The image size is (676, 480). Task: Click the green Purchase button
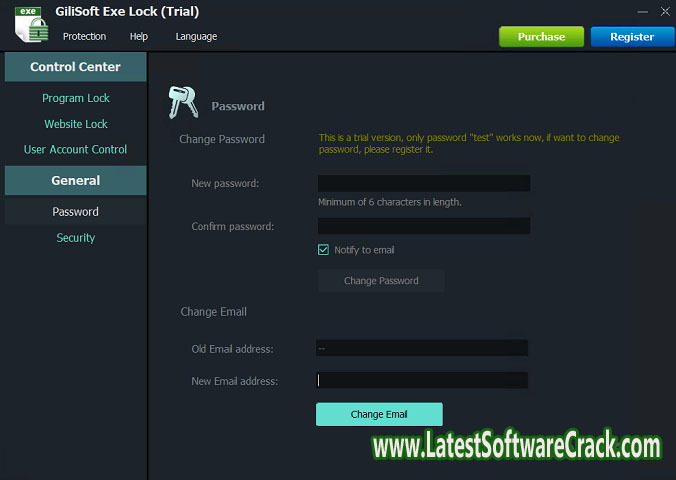[x=541, y=37]
